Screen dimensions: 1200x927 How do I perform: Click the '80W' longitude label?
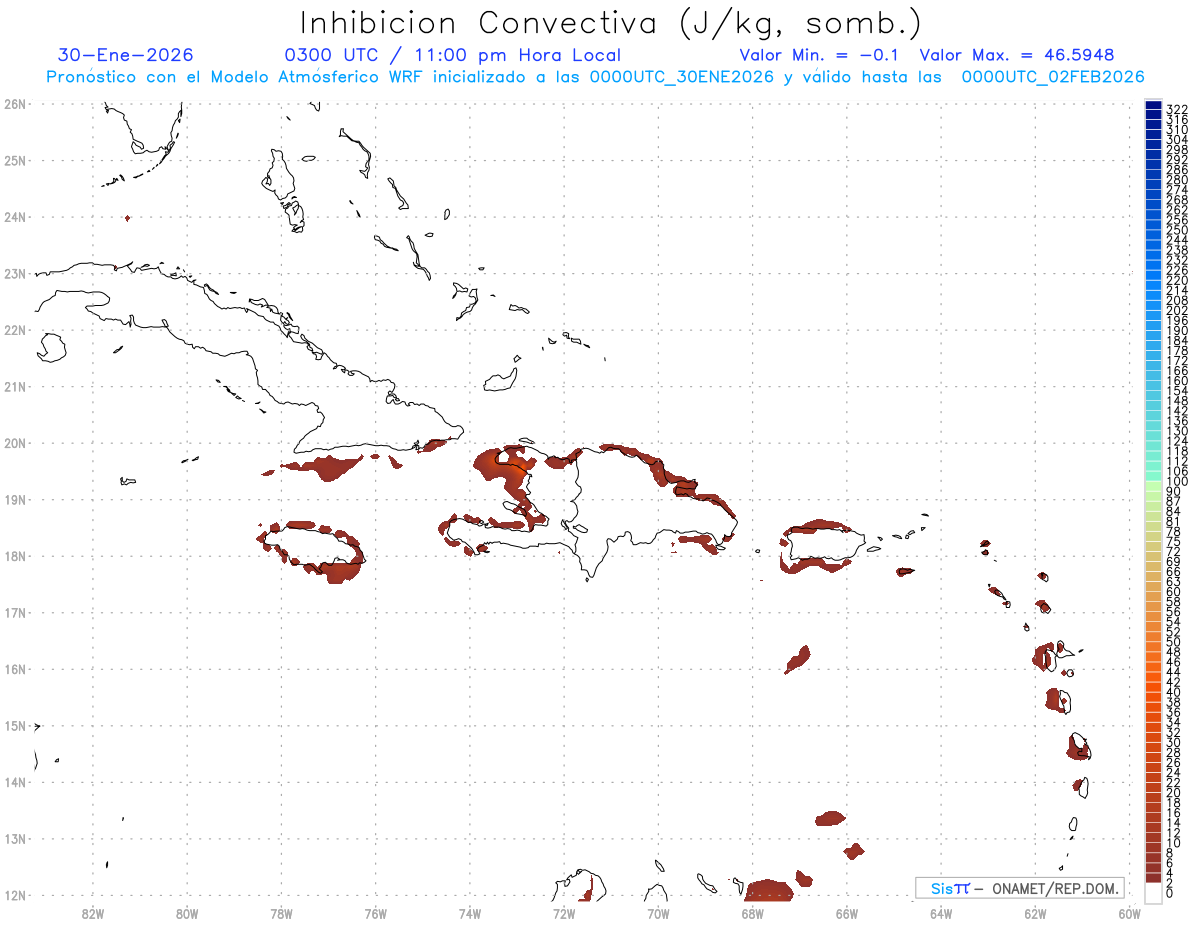187,913
